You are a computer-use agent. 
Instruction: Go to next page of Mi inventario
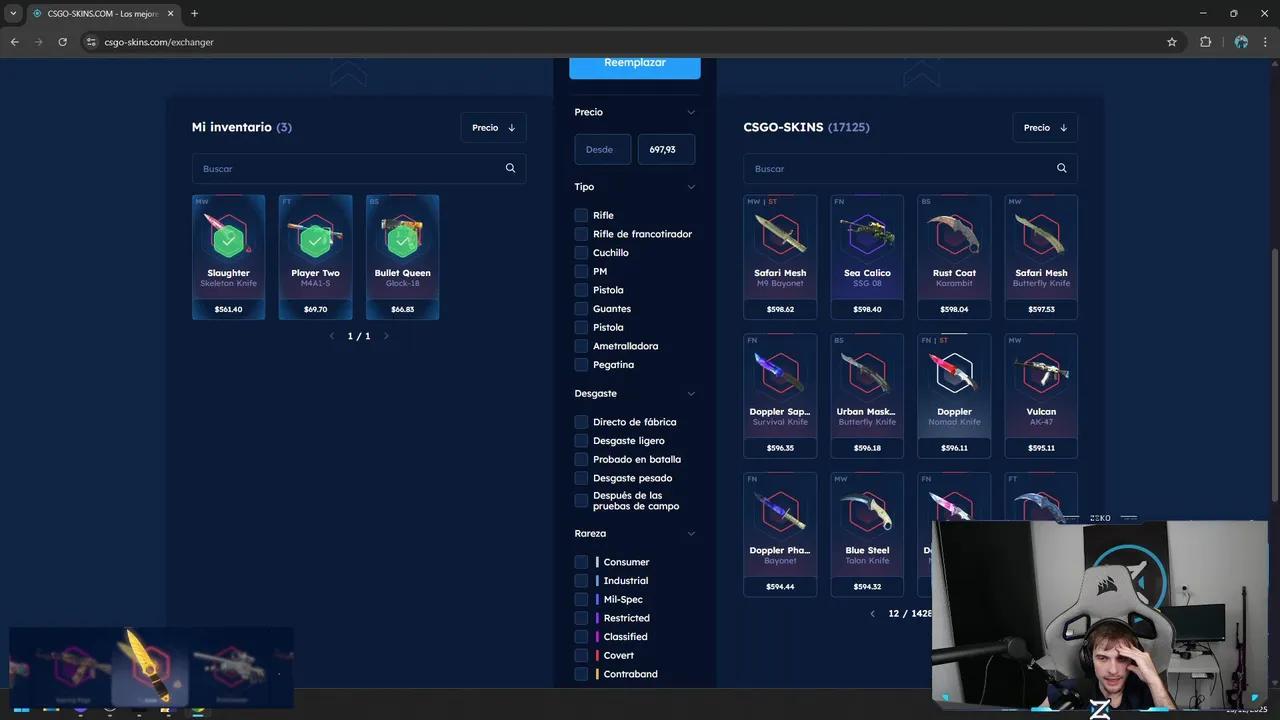tap(386, 336)
